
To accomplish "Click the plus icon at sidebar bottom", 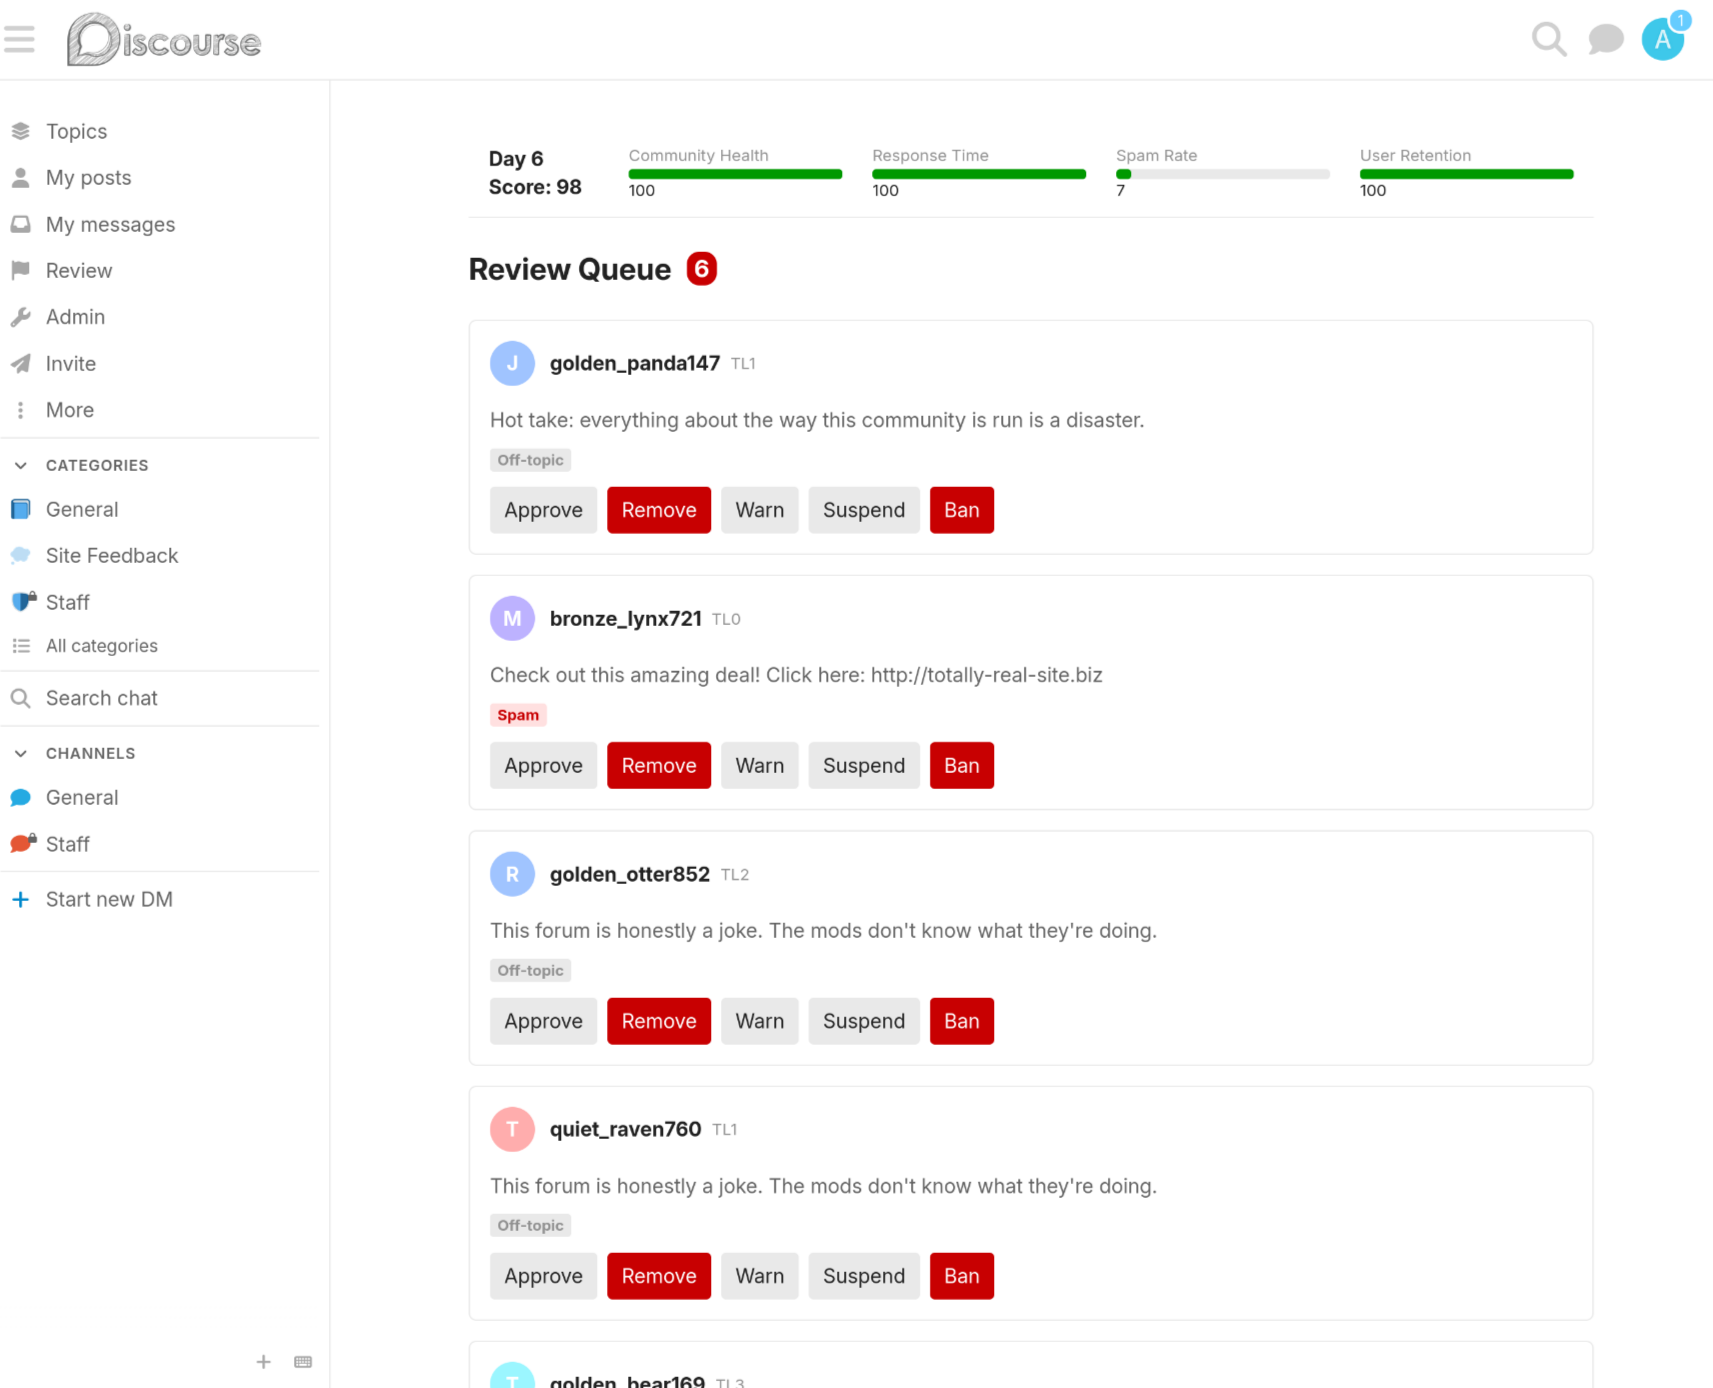I will 264,1361.
